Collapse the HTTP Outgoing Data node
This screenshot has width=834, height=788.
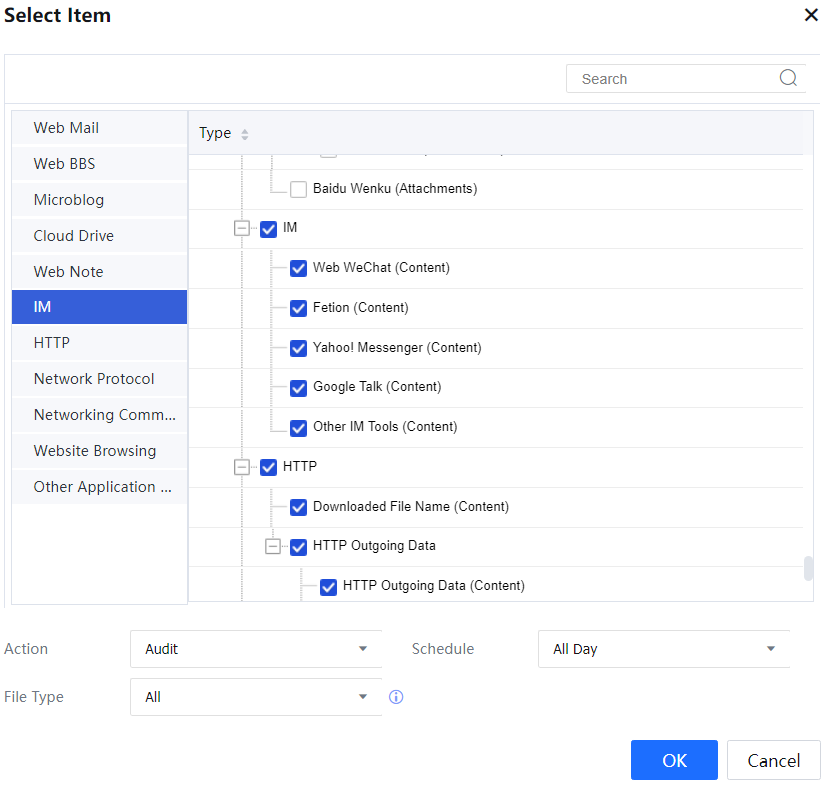click(x=271, y=547)
